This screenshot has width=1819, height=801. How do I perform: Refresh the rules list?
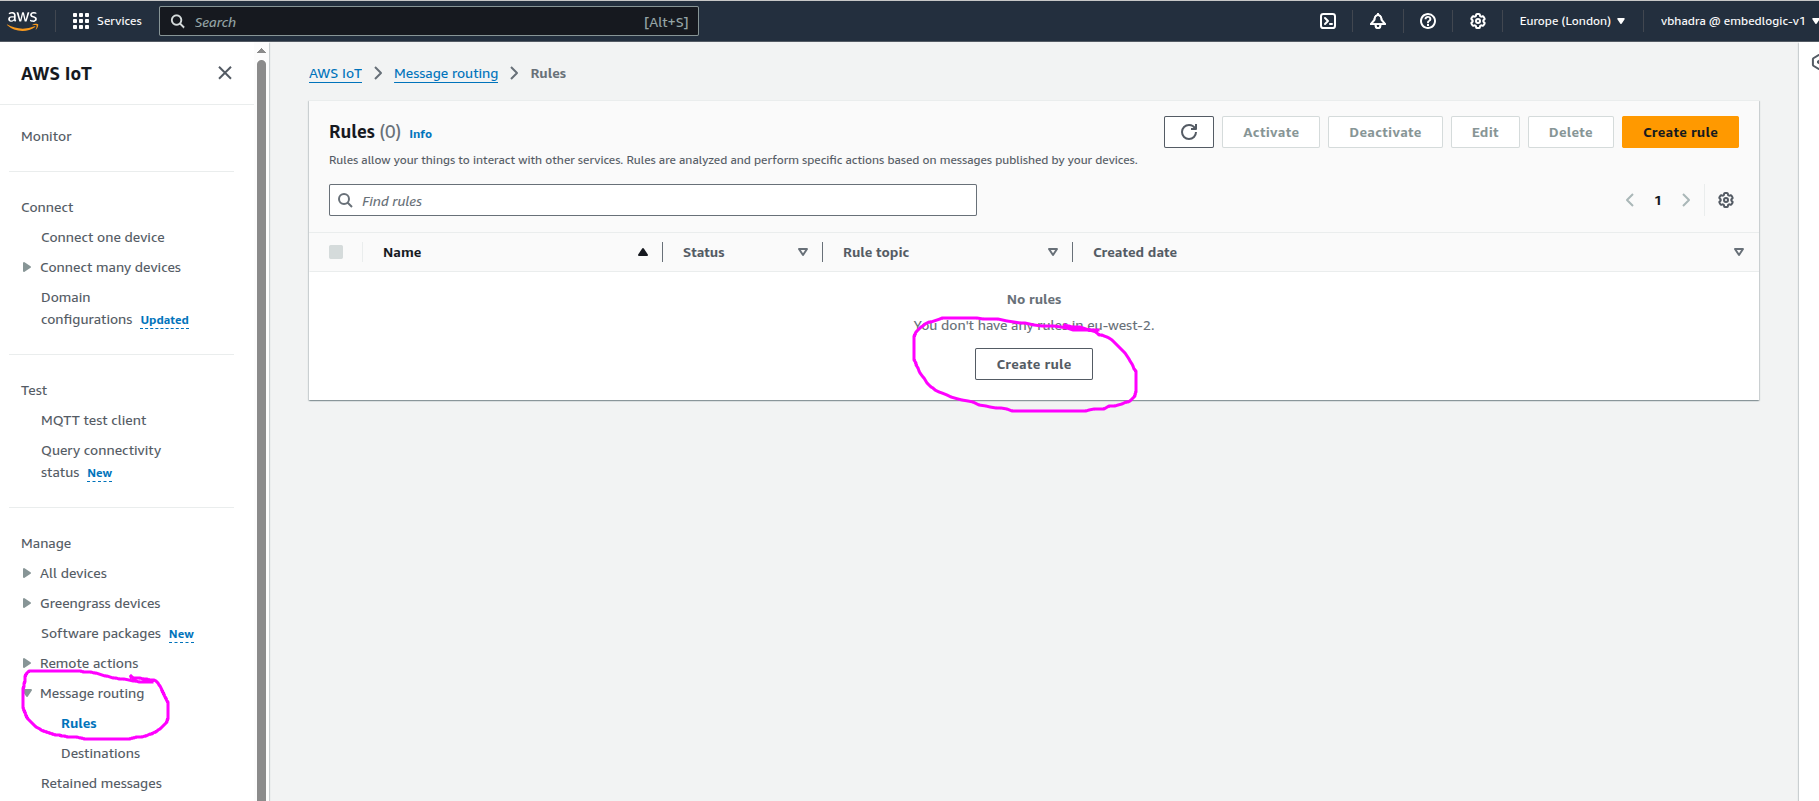1188,132
